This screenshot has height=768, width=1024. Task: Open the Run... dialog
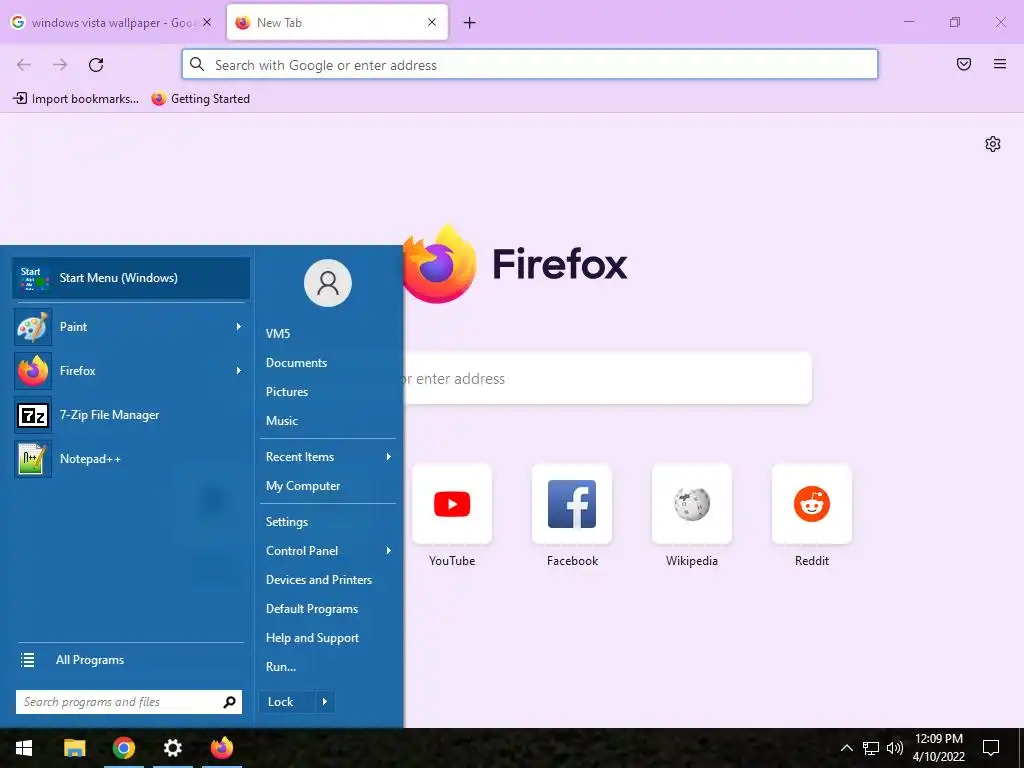[281, 667]
